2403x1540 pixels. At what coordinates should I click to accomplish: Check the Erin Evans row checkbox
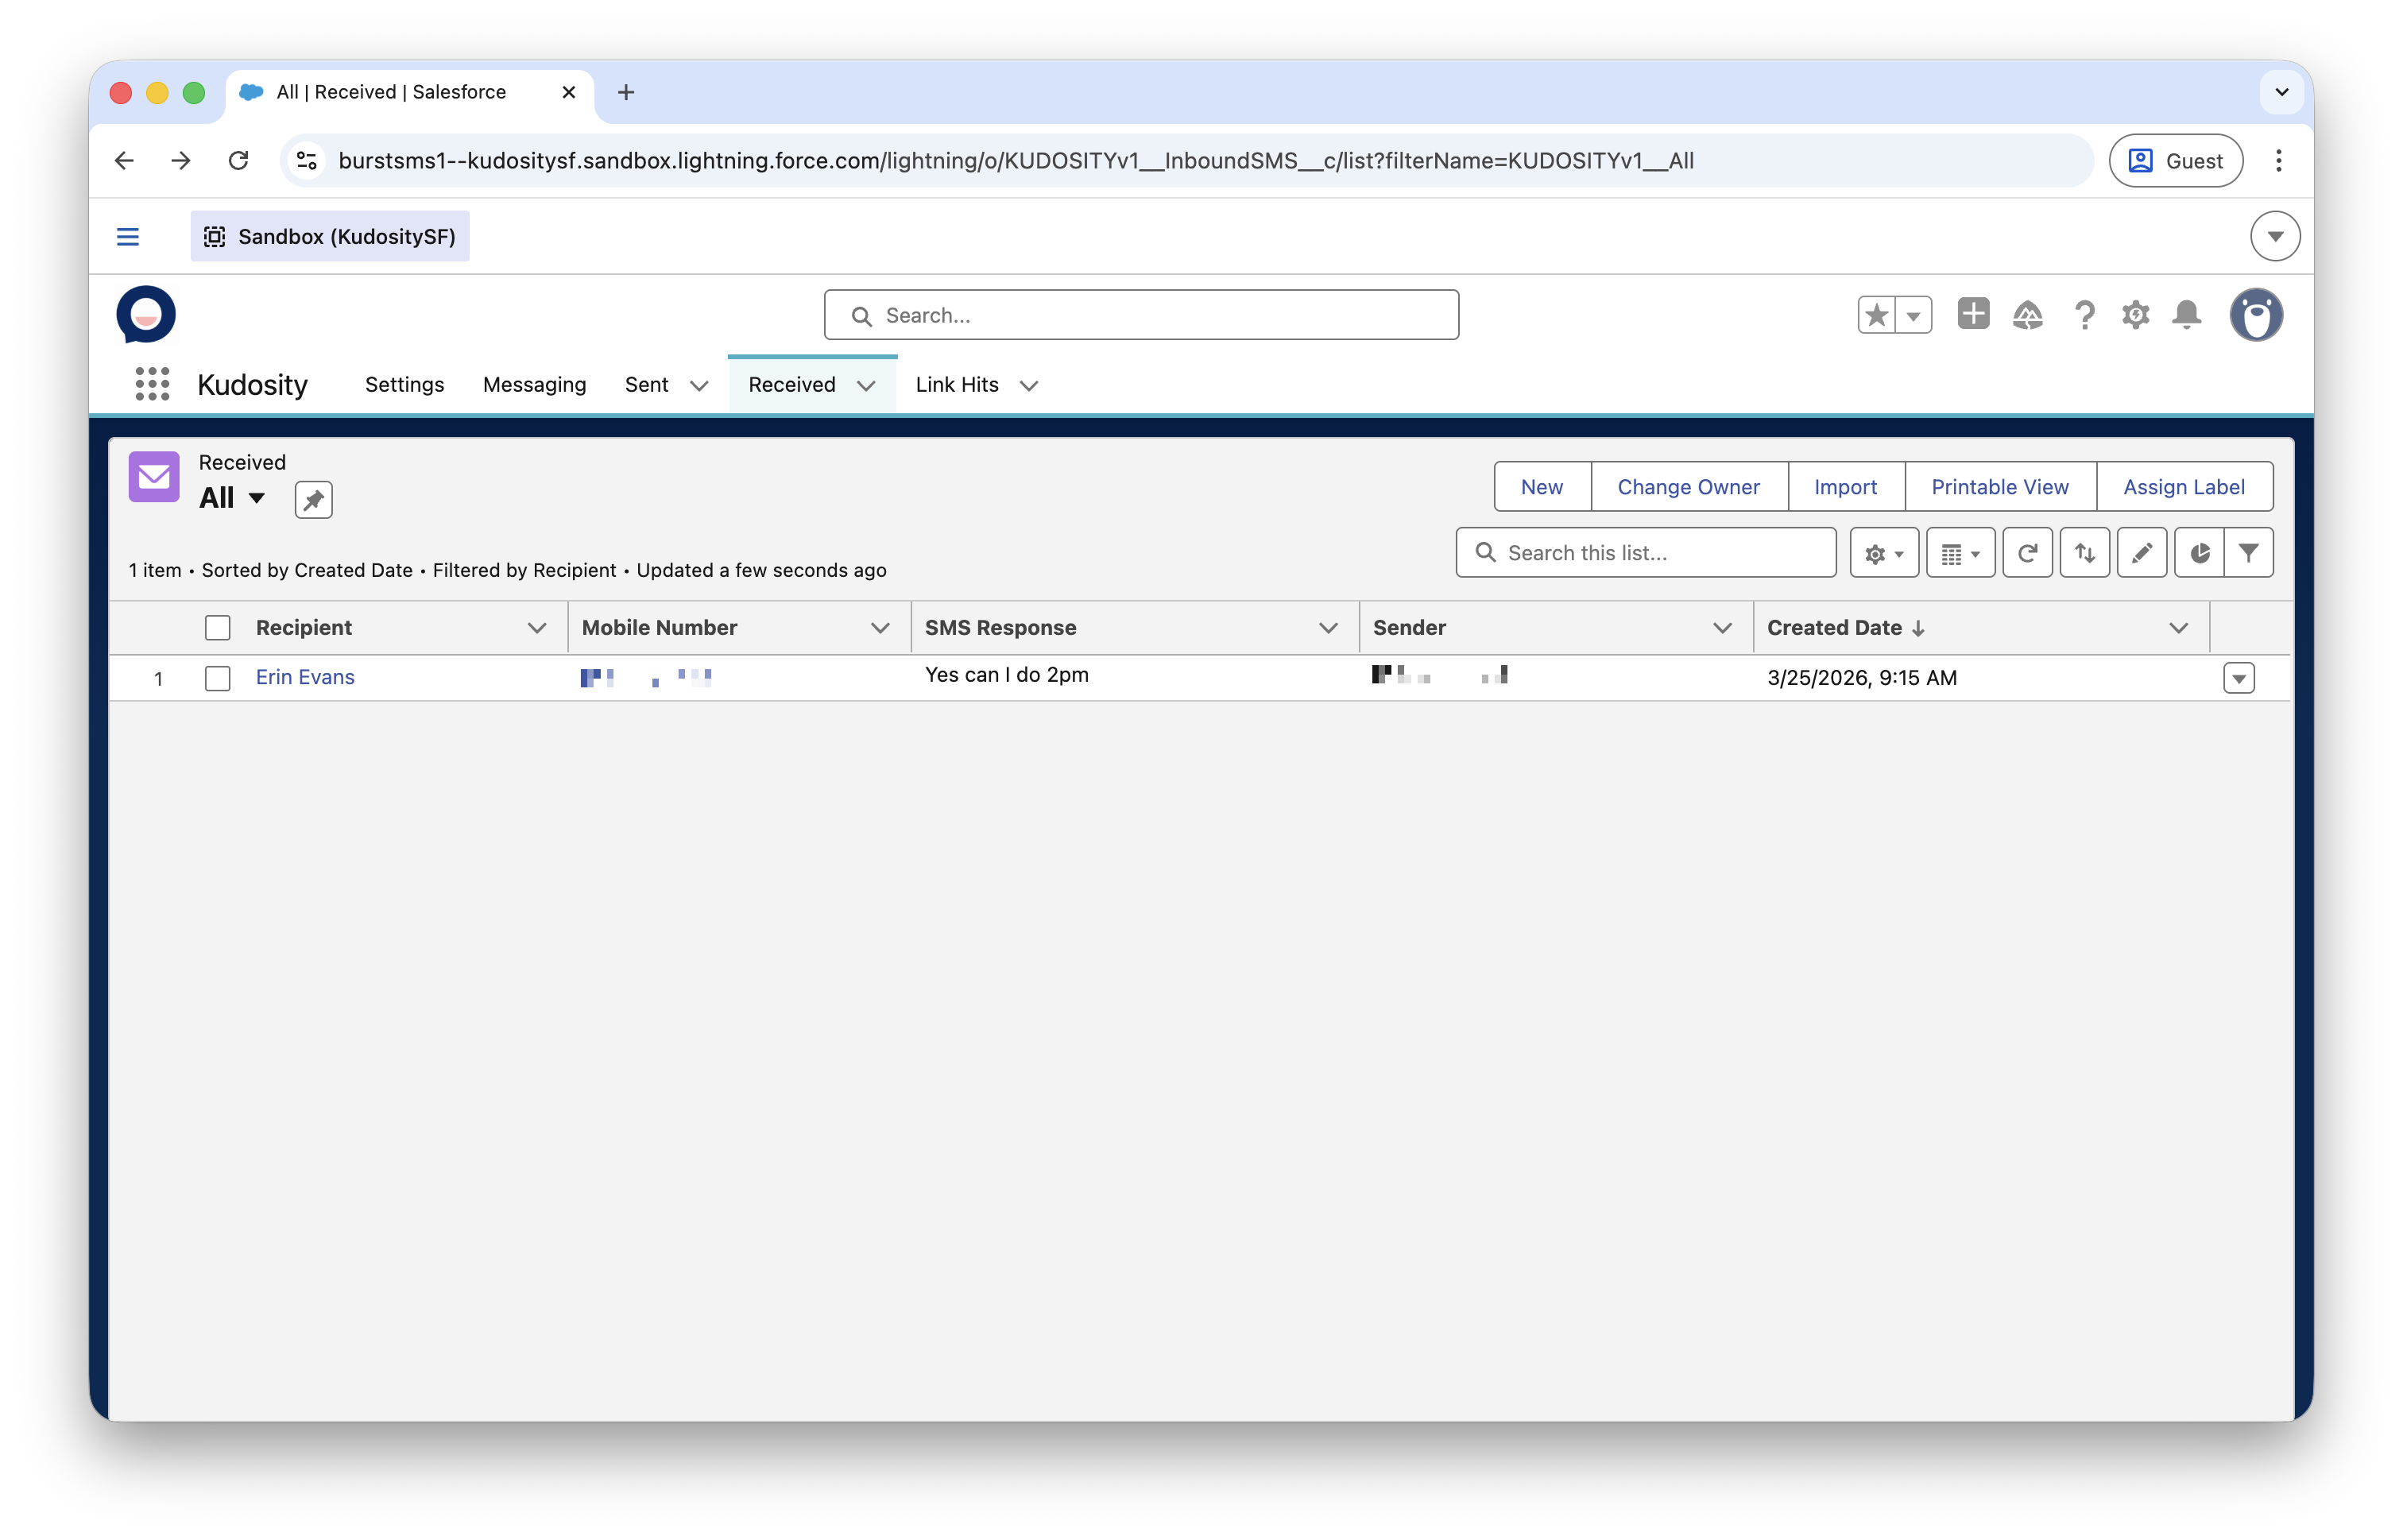pyautogui.click(x=217, y=678)
